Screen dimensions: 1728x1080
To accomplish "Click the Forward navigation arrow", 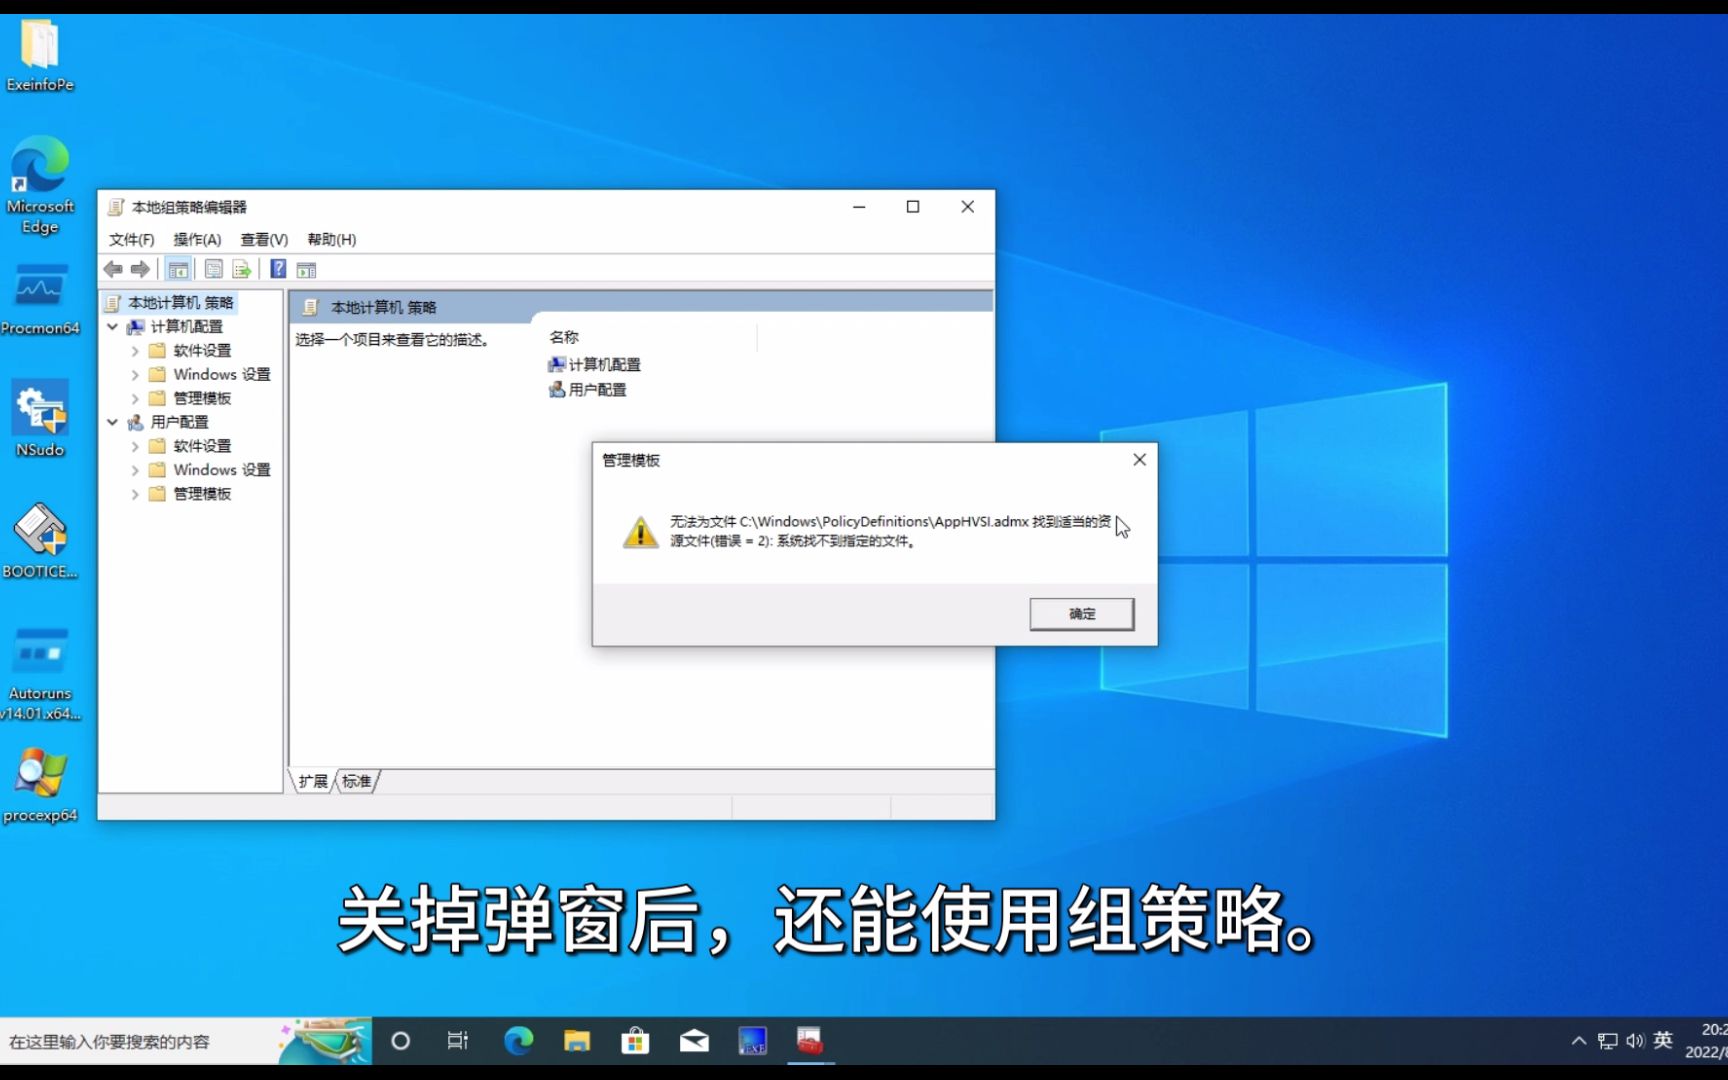I will pos(140,269).
